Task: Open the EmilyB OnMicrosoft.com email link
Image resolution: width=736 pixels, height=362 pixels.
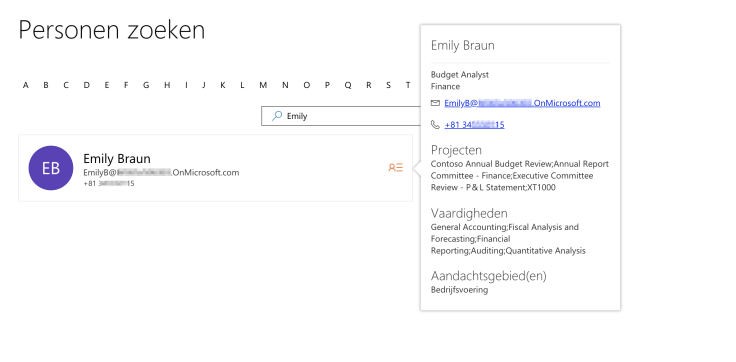Action: pos(522,103)
